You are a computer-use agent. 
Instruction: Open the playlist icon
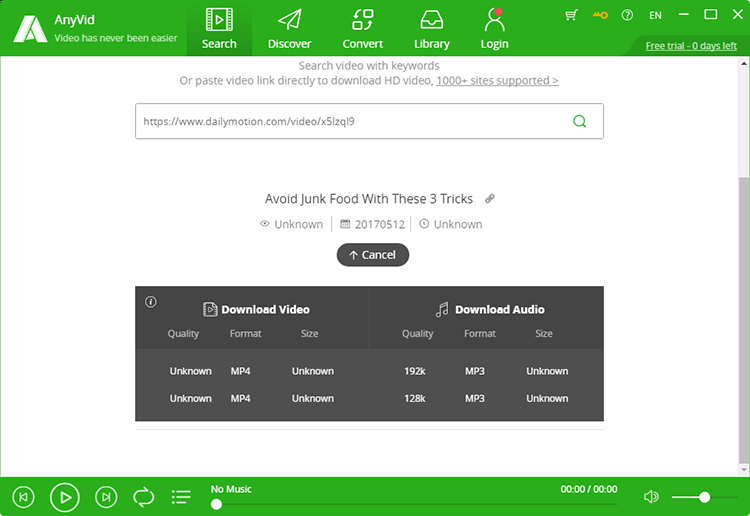(x=181, y=497)
